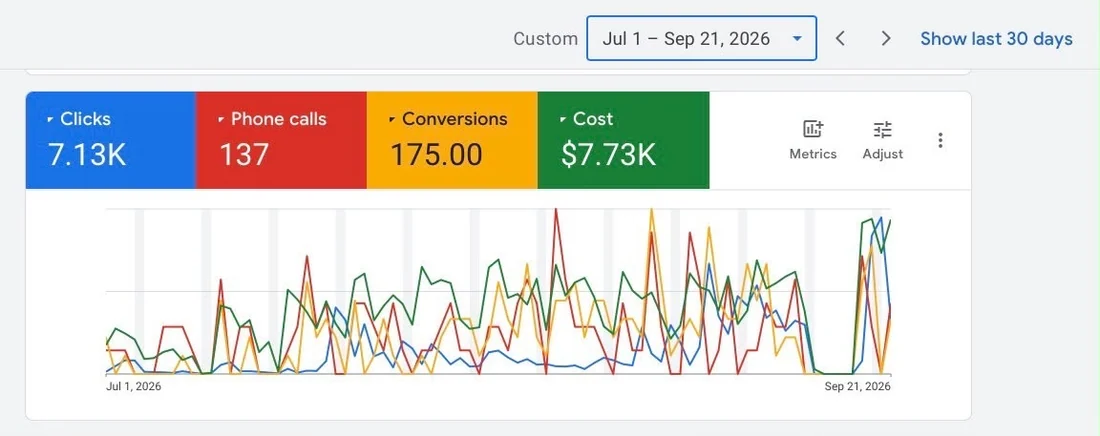Click the Jul 1, 2026 axis label

tap(133, 386)
